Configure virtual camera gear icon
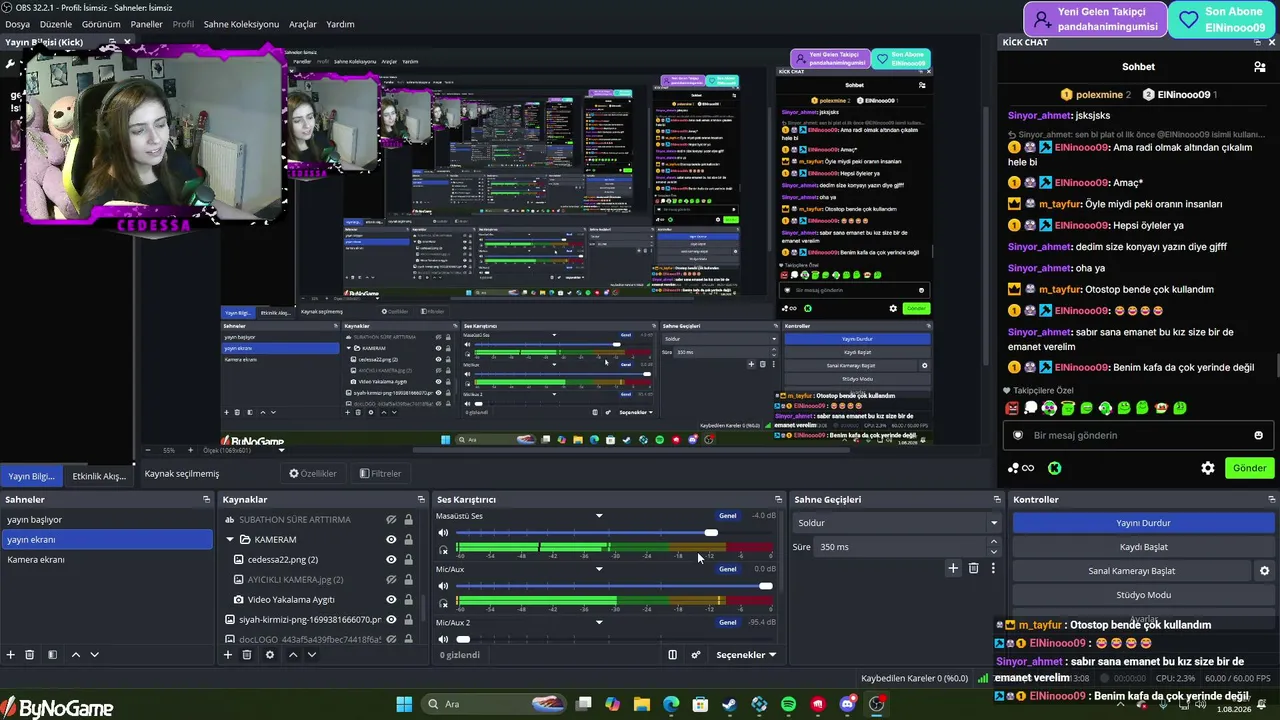Viewport: 1280px width, 720px height. [x=1264, y=571]
